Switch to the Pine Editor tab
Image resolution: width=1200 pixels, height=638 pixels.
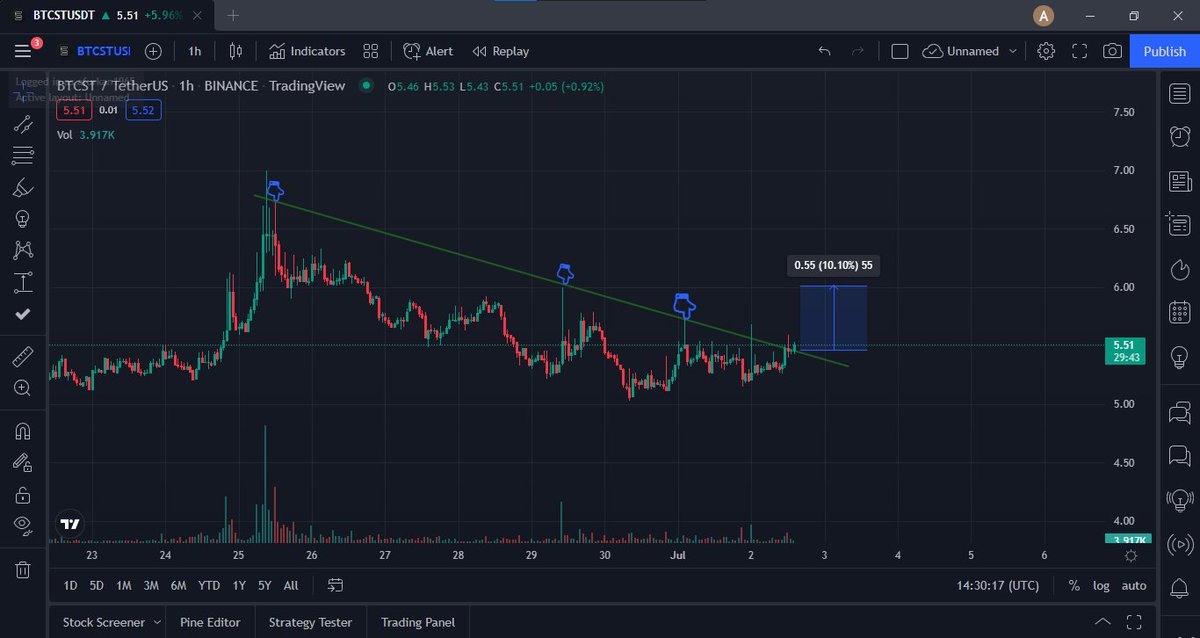click(210, 622)
